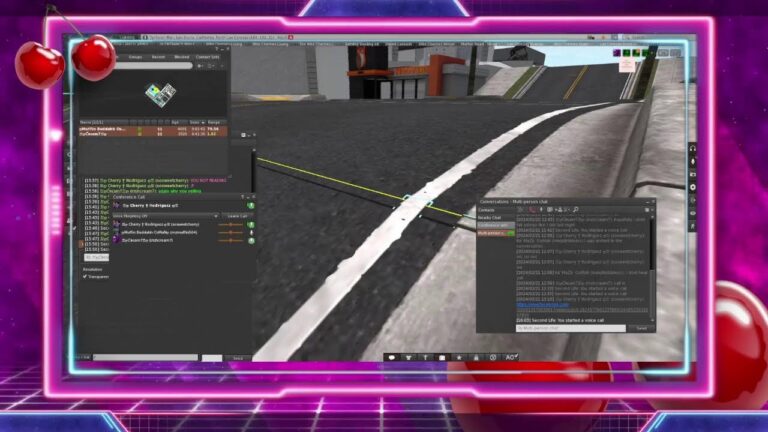Click the purple HUD icon at top right
Image resolution: width=768 pixels, height=432 pixels.
click(x=617, y=52)
